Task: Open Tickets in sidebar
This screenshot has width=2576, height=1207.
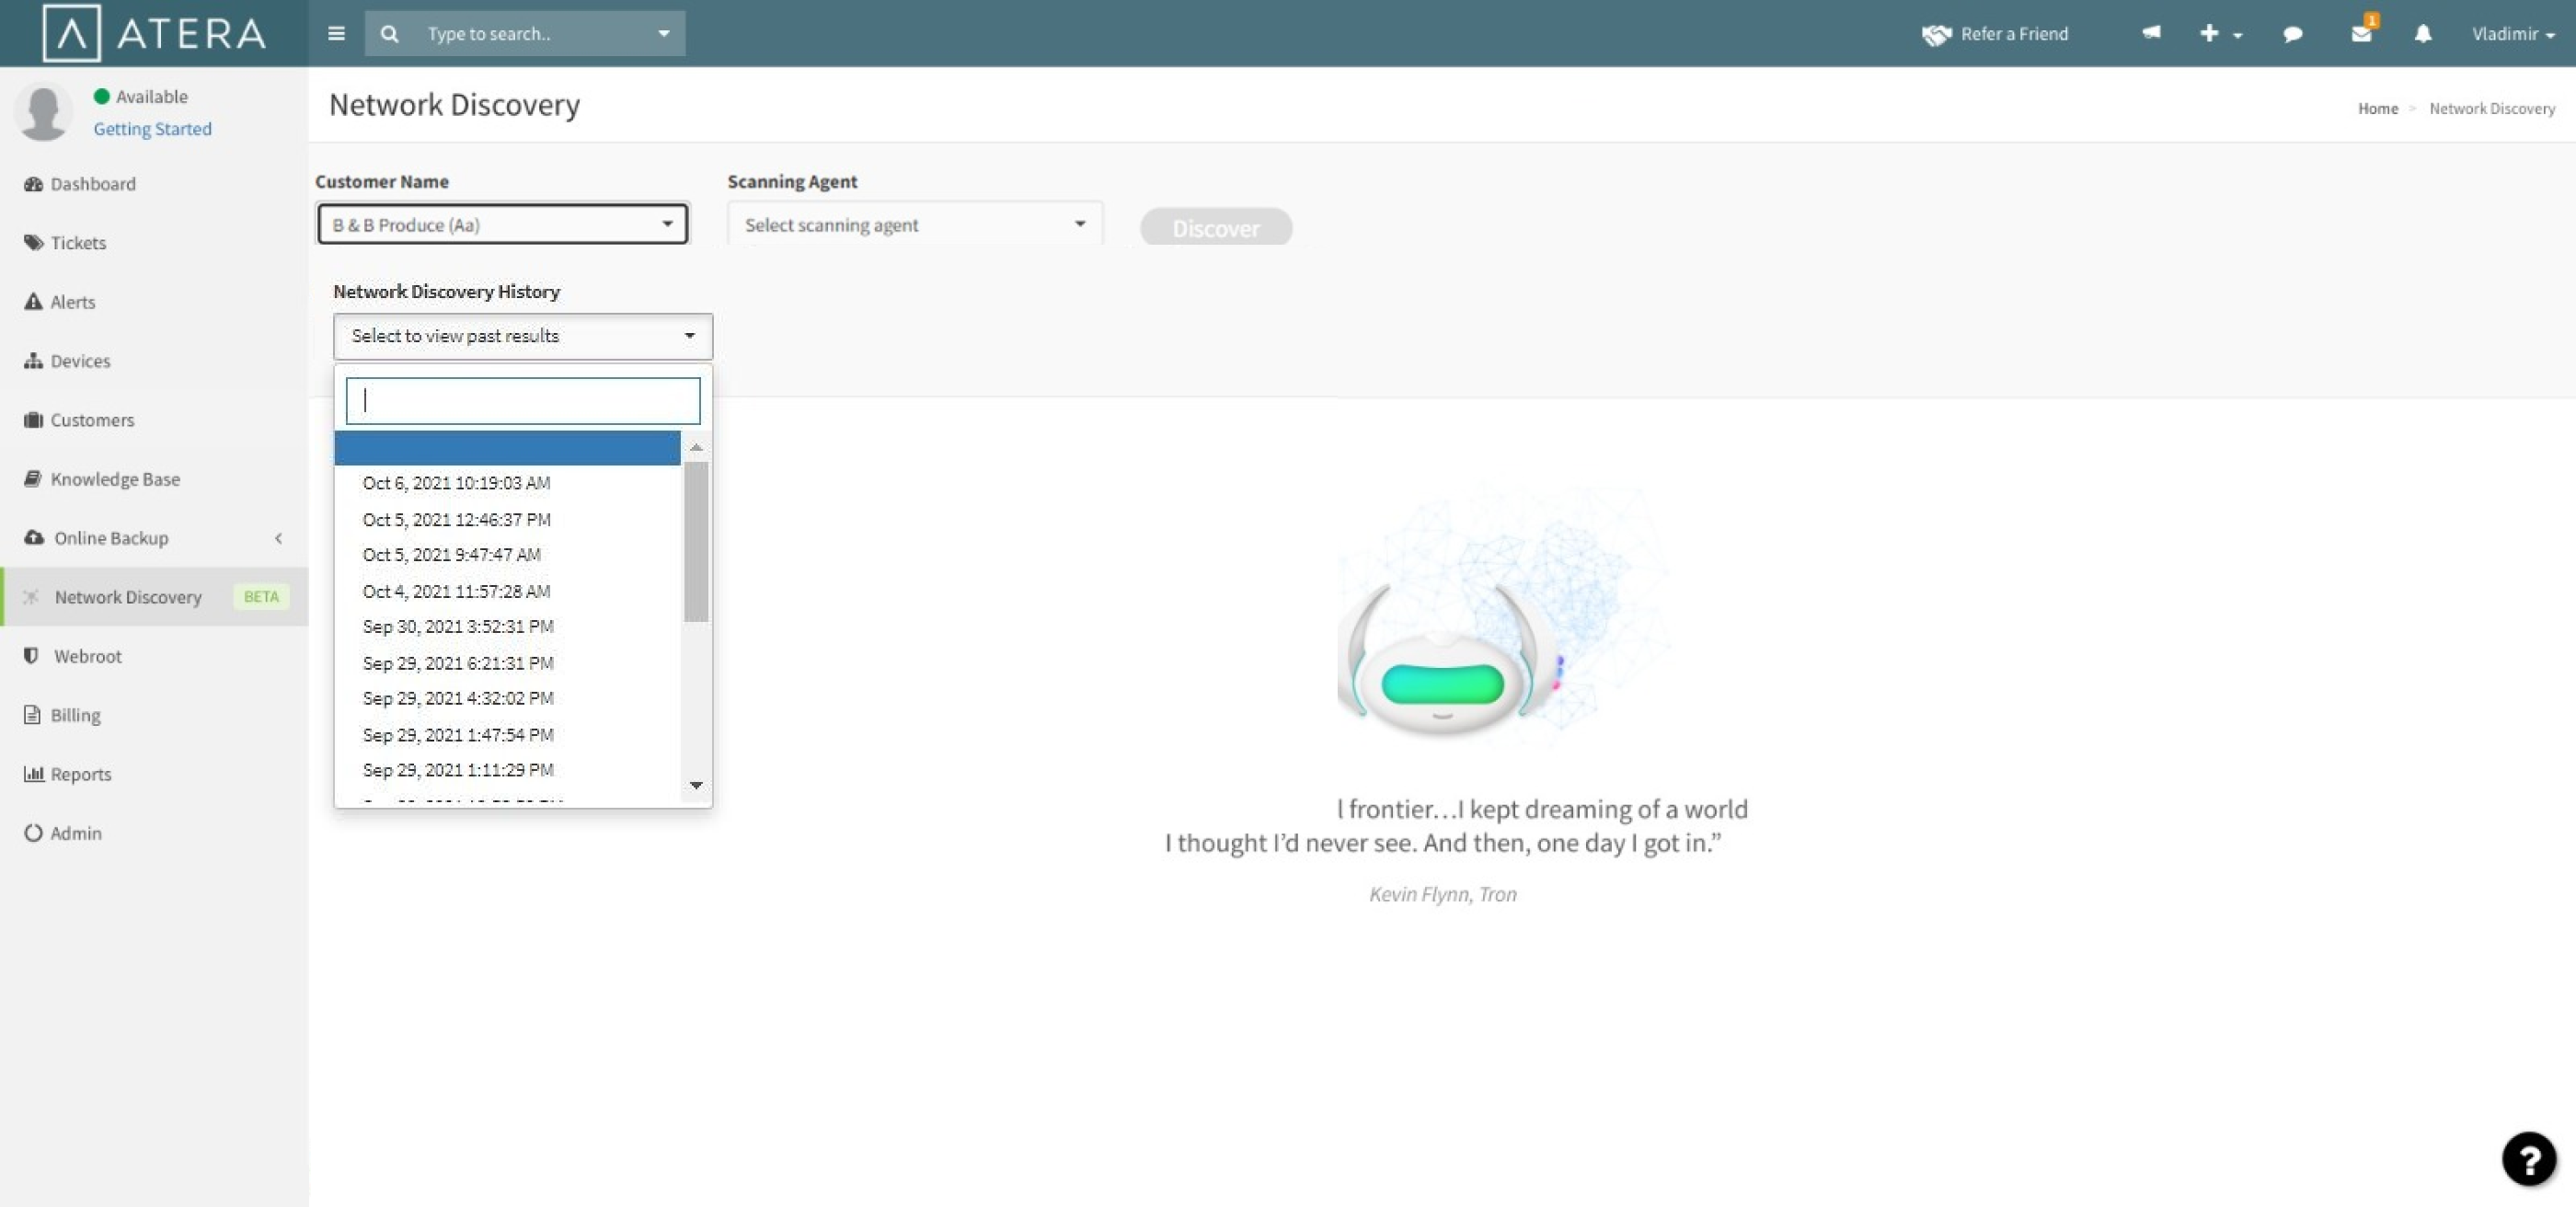Action: tap(78, 242)
